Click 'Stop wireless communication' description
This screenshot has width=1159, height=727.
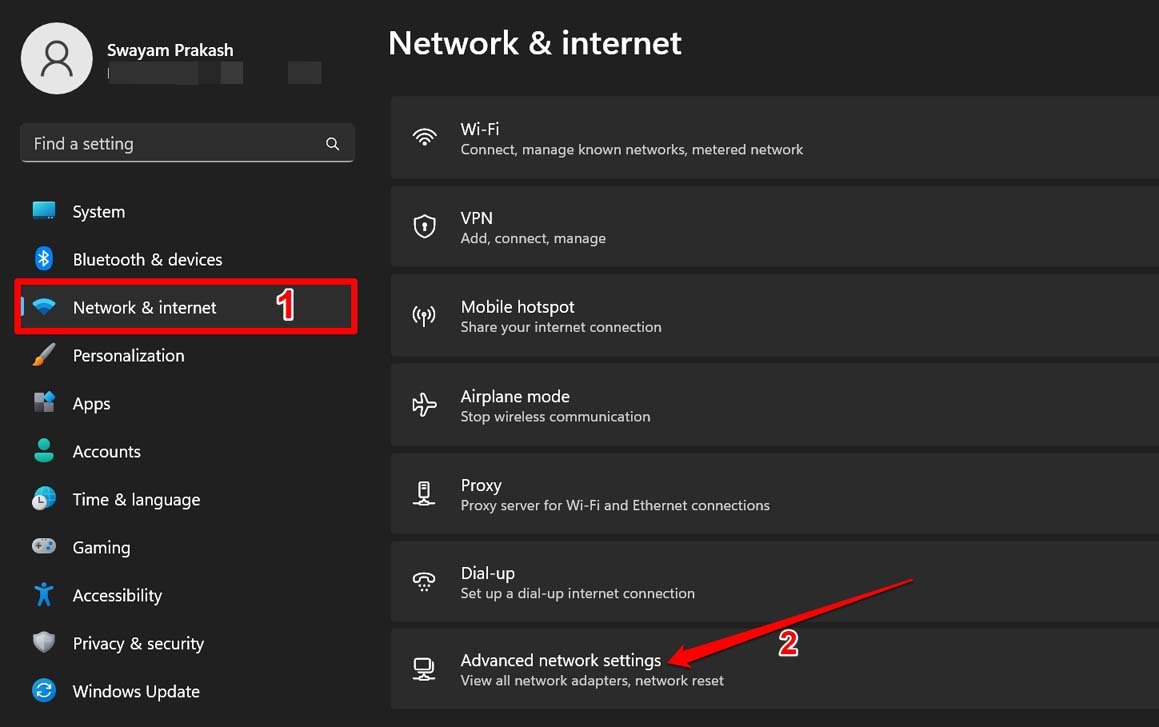pos(555,417)
